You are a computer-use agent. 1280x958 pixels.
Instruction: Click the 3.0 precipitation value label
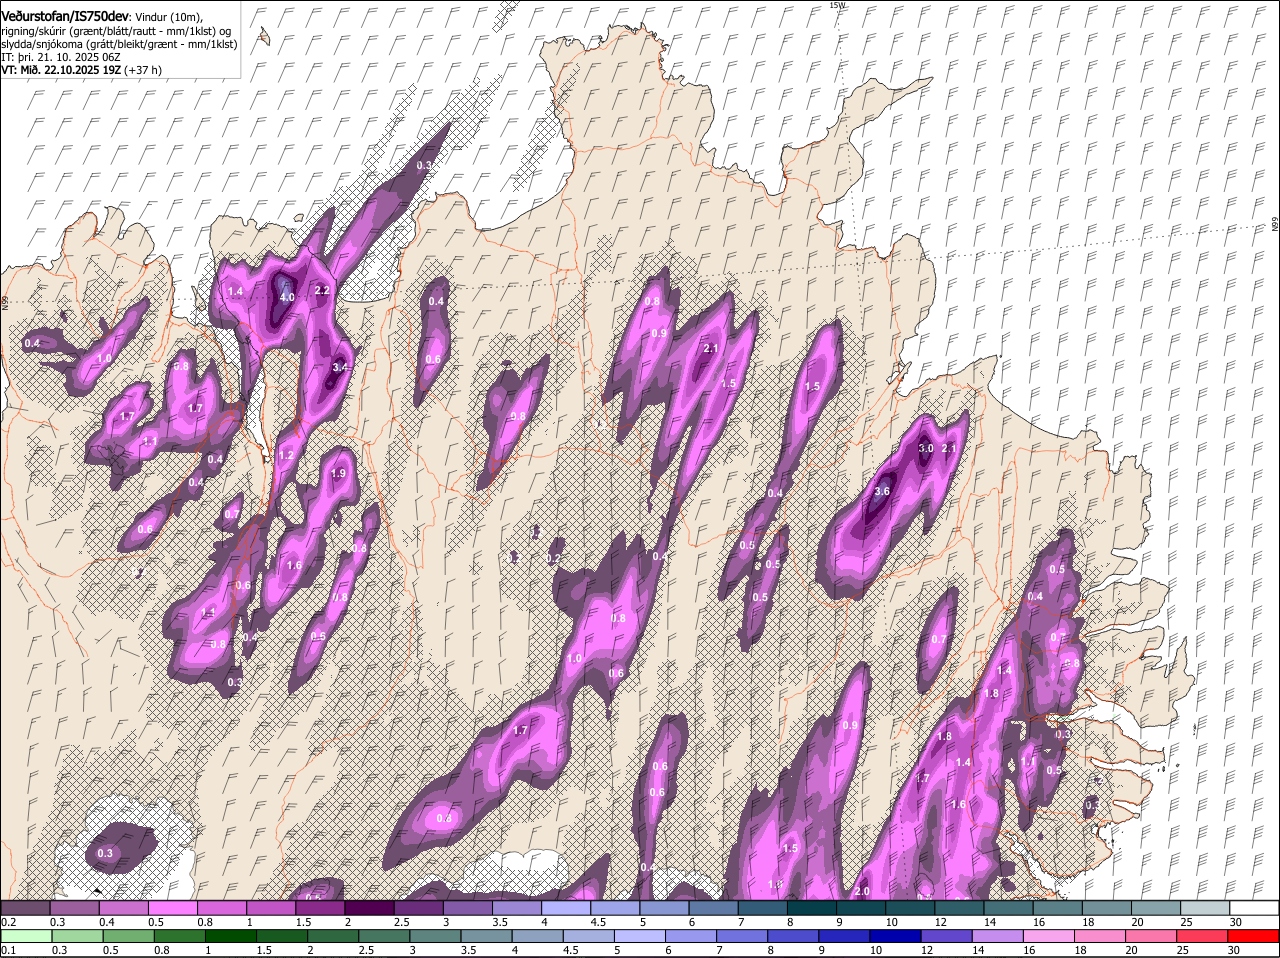click(x=926, y=448)
